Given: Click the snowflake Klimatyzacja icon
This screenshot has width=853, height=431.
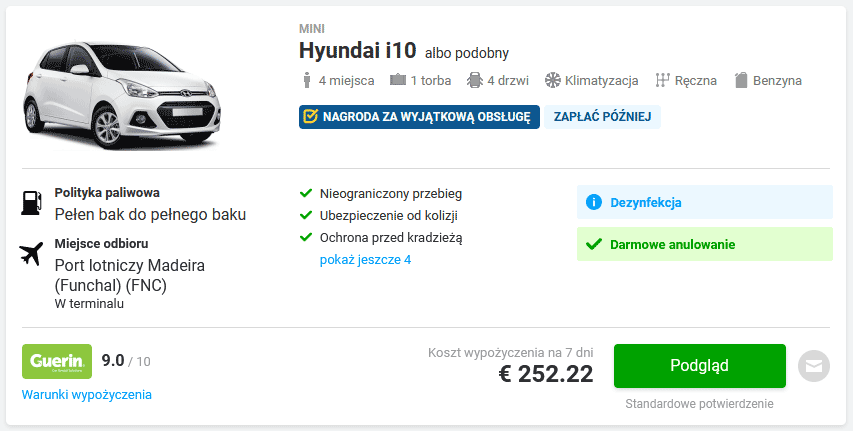Looking at the screenshot, I should pyautogui.click(x=552, y=81).
